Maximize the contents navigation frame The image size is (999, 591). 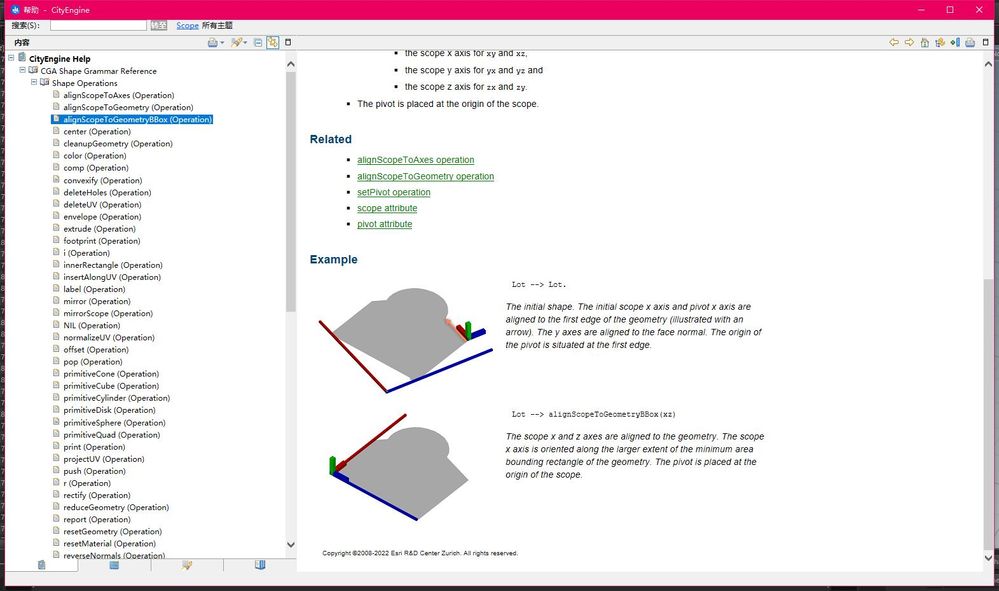pos(288,42)
